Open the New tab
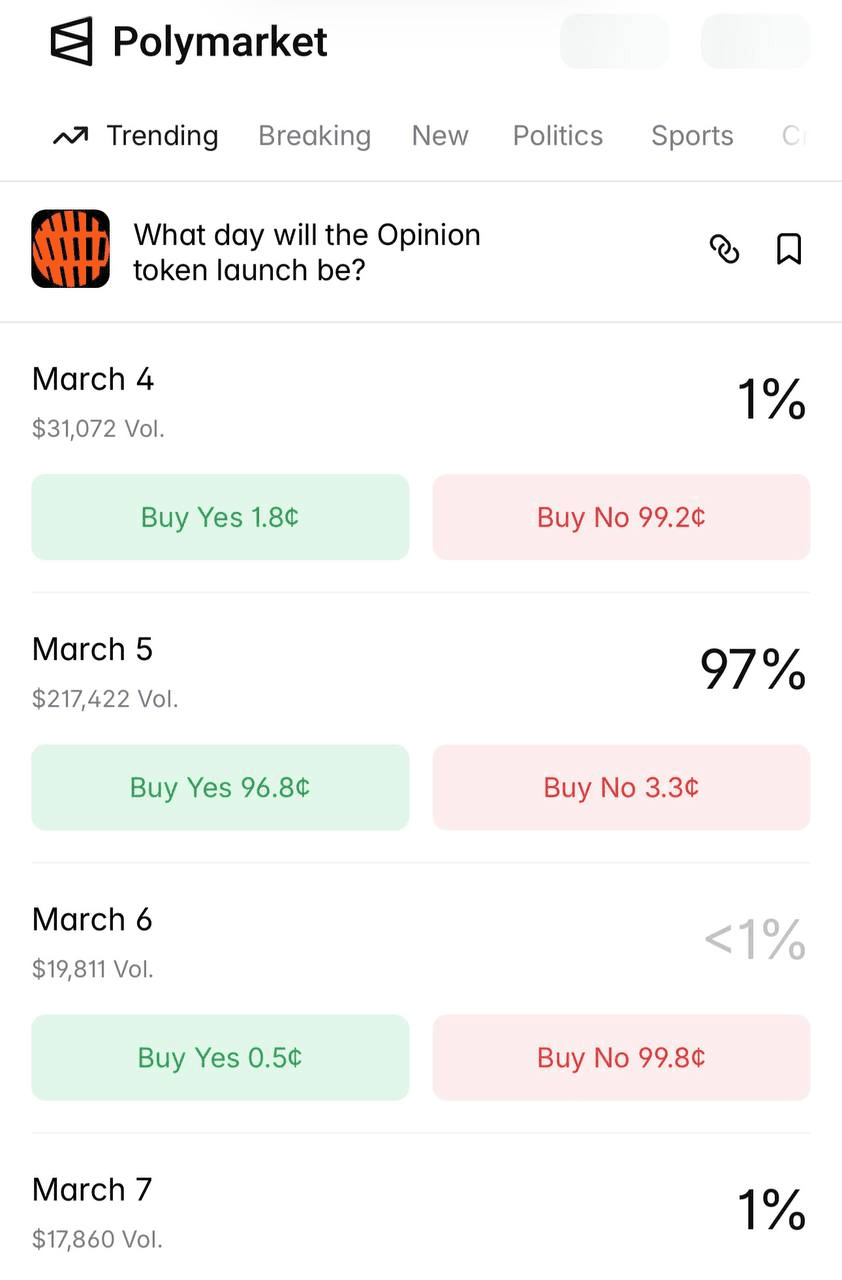The width and height of the screenshot is (842, 1280). coord(440,136)
